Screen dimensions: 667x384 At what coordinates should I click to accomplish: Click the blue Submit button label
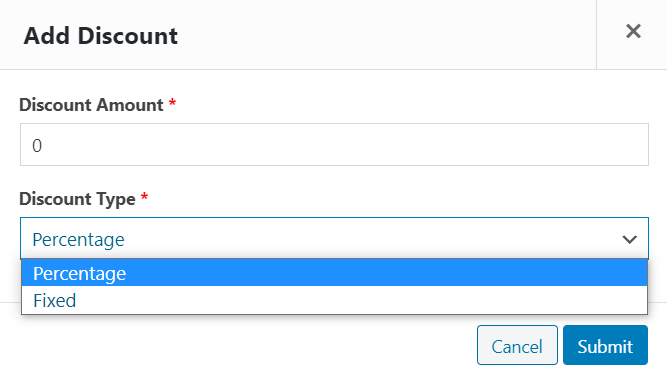605,347
